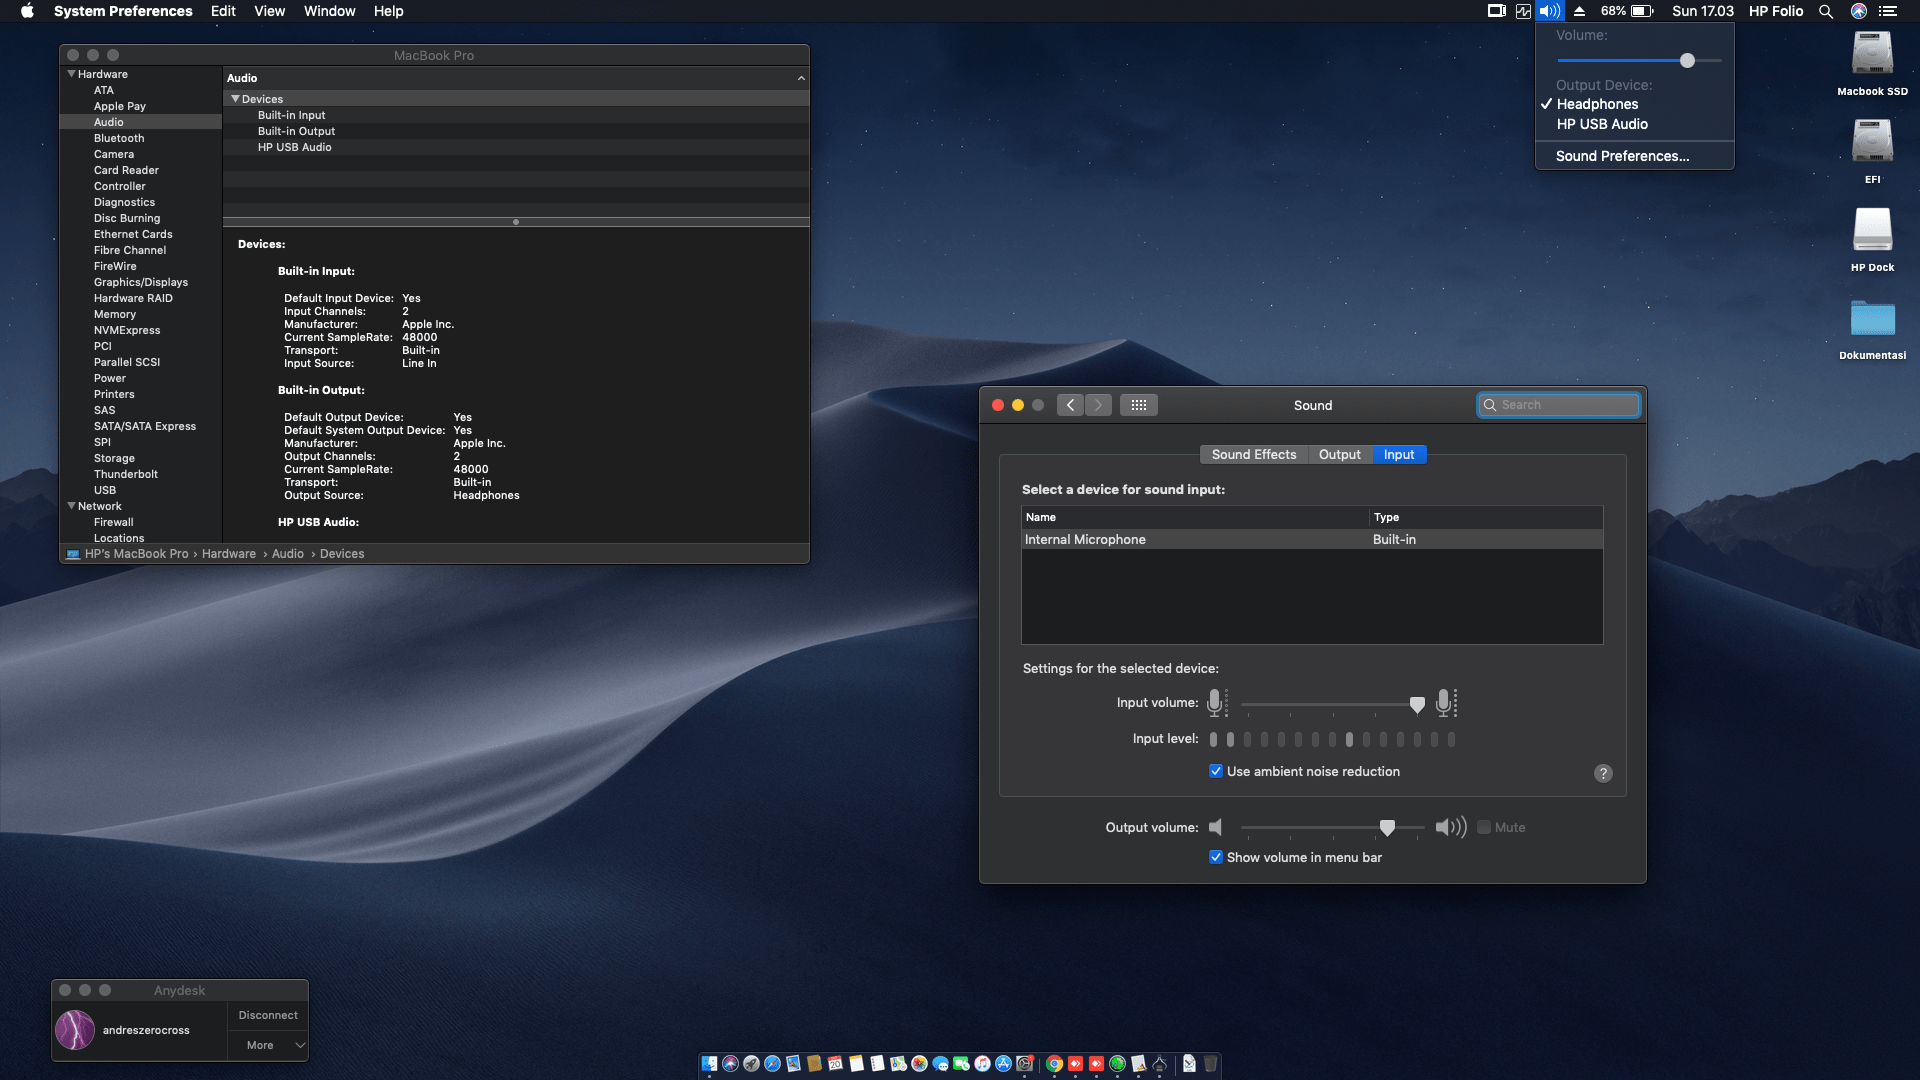Click the volume icon in menu bar
The width and height of the screenshot is (1920, 1080).
tap(1550, 11)
